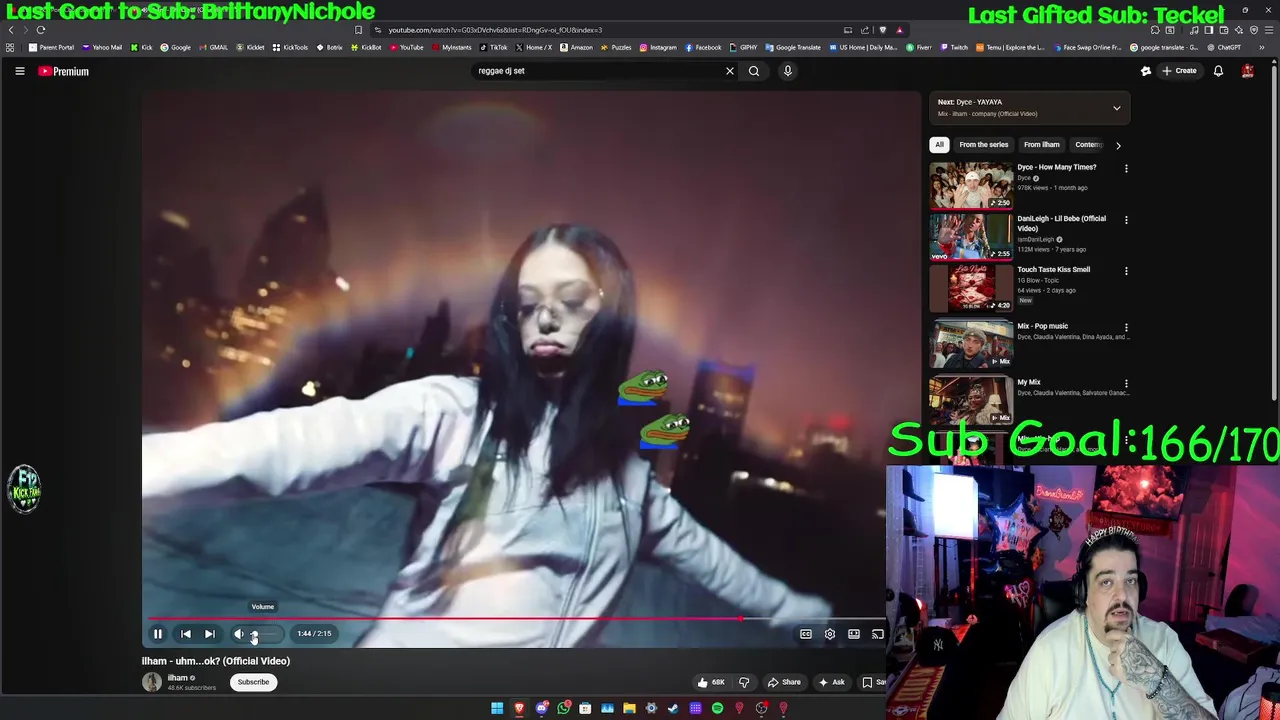
Task: Open the Touch Taste Kiss Smell title
Action: coord(1053,269)
